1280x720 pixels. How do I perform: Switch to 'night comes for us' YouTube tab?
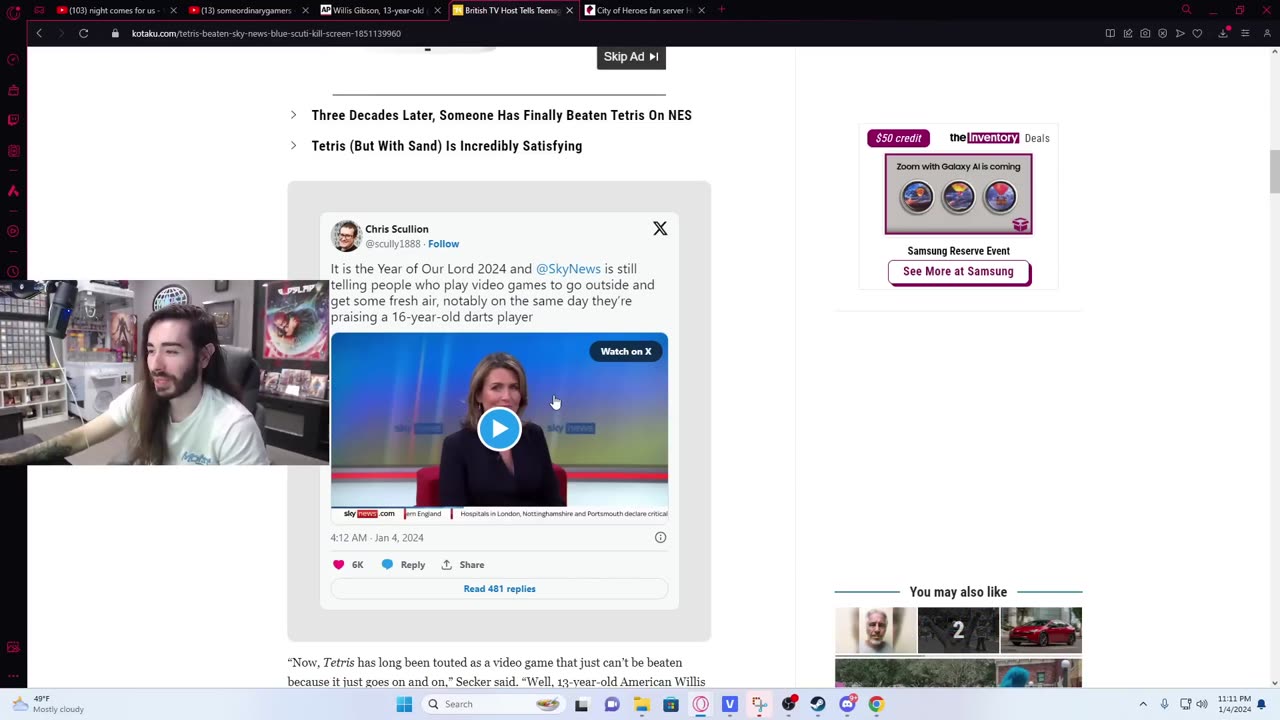[x=117, y=10]
